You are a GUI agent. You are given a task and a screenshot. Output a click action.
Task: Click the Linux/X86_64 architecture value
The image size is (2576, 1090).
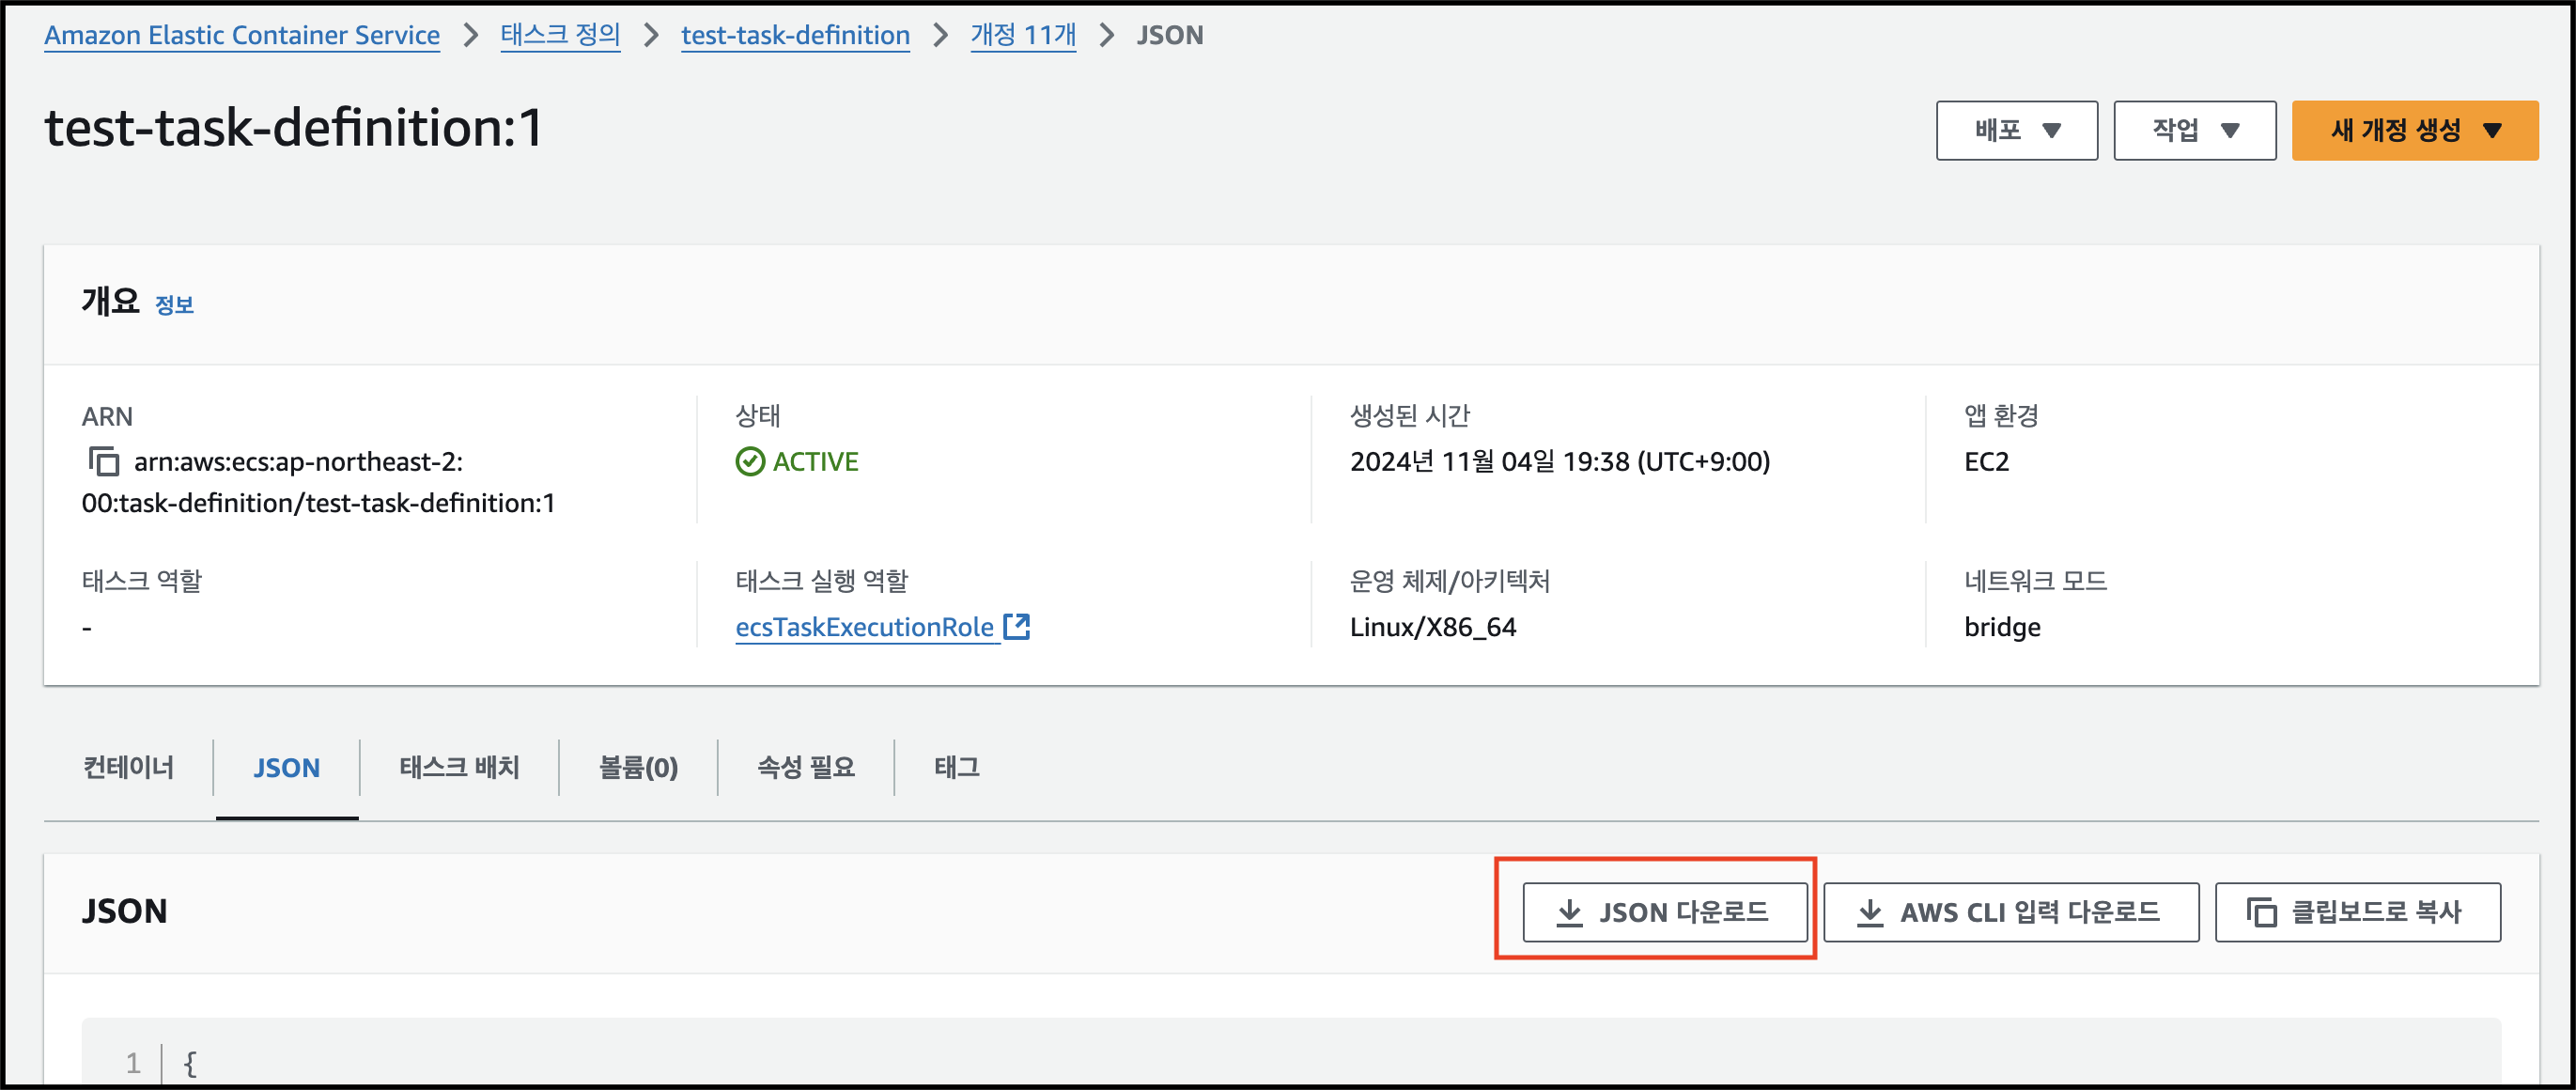(x=1433, y=627)
